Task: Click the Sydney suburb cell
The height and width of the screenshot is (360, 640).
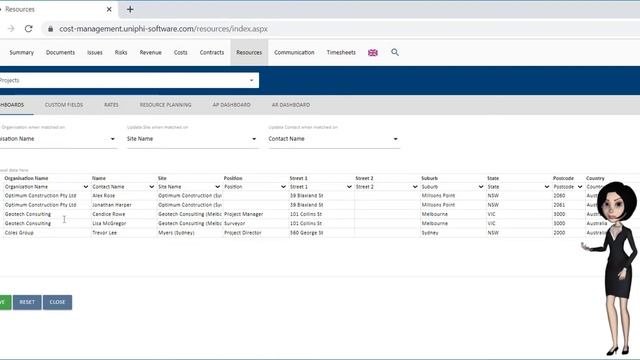Action: tap(453, 233)
